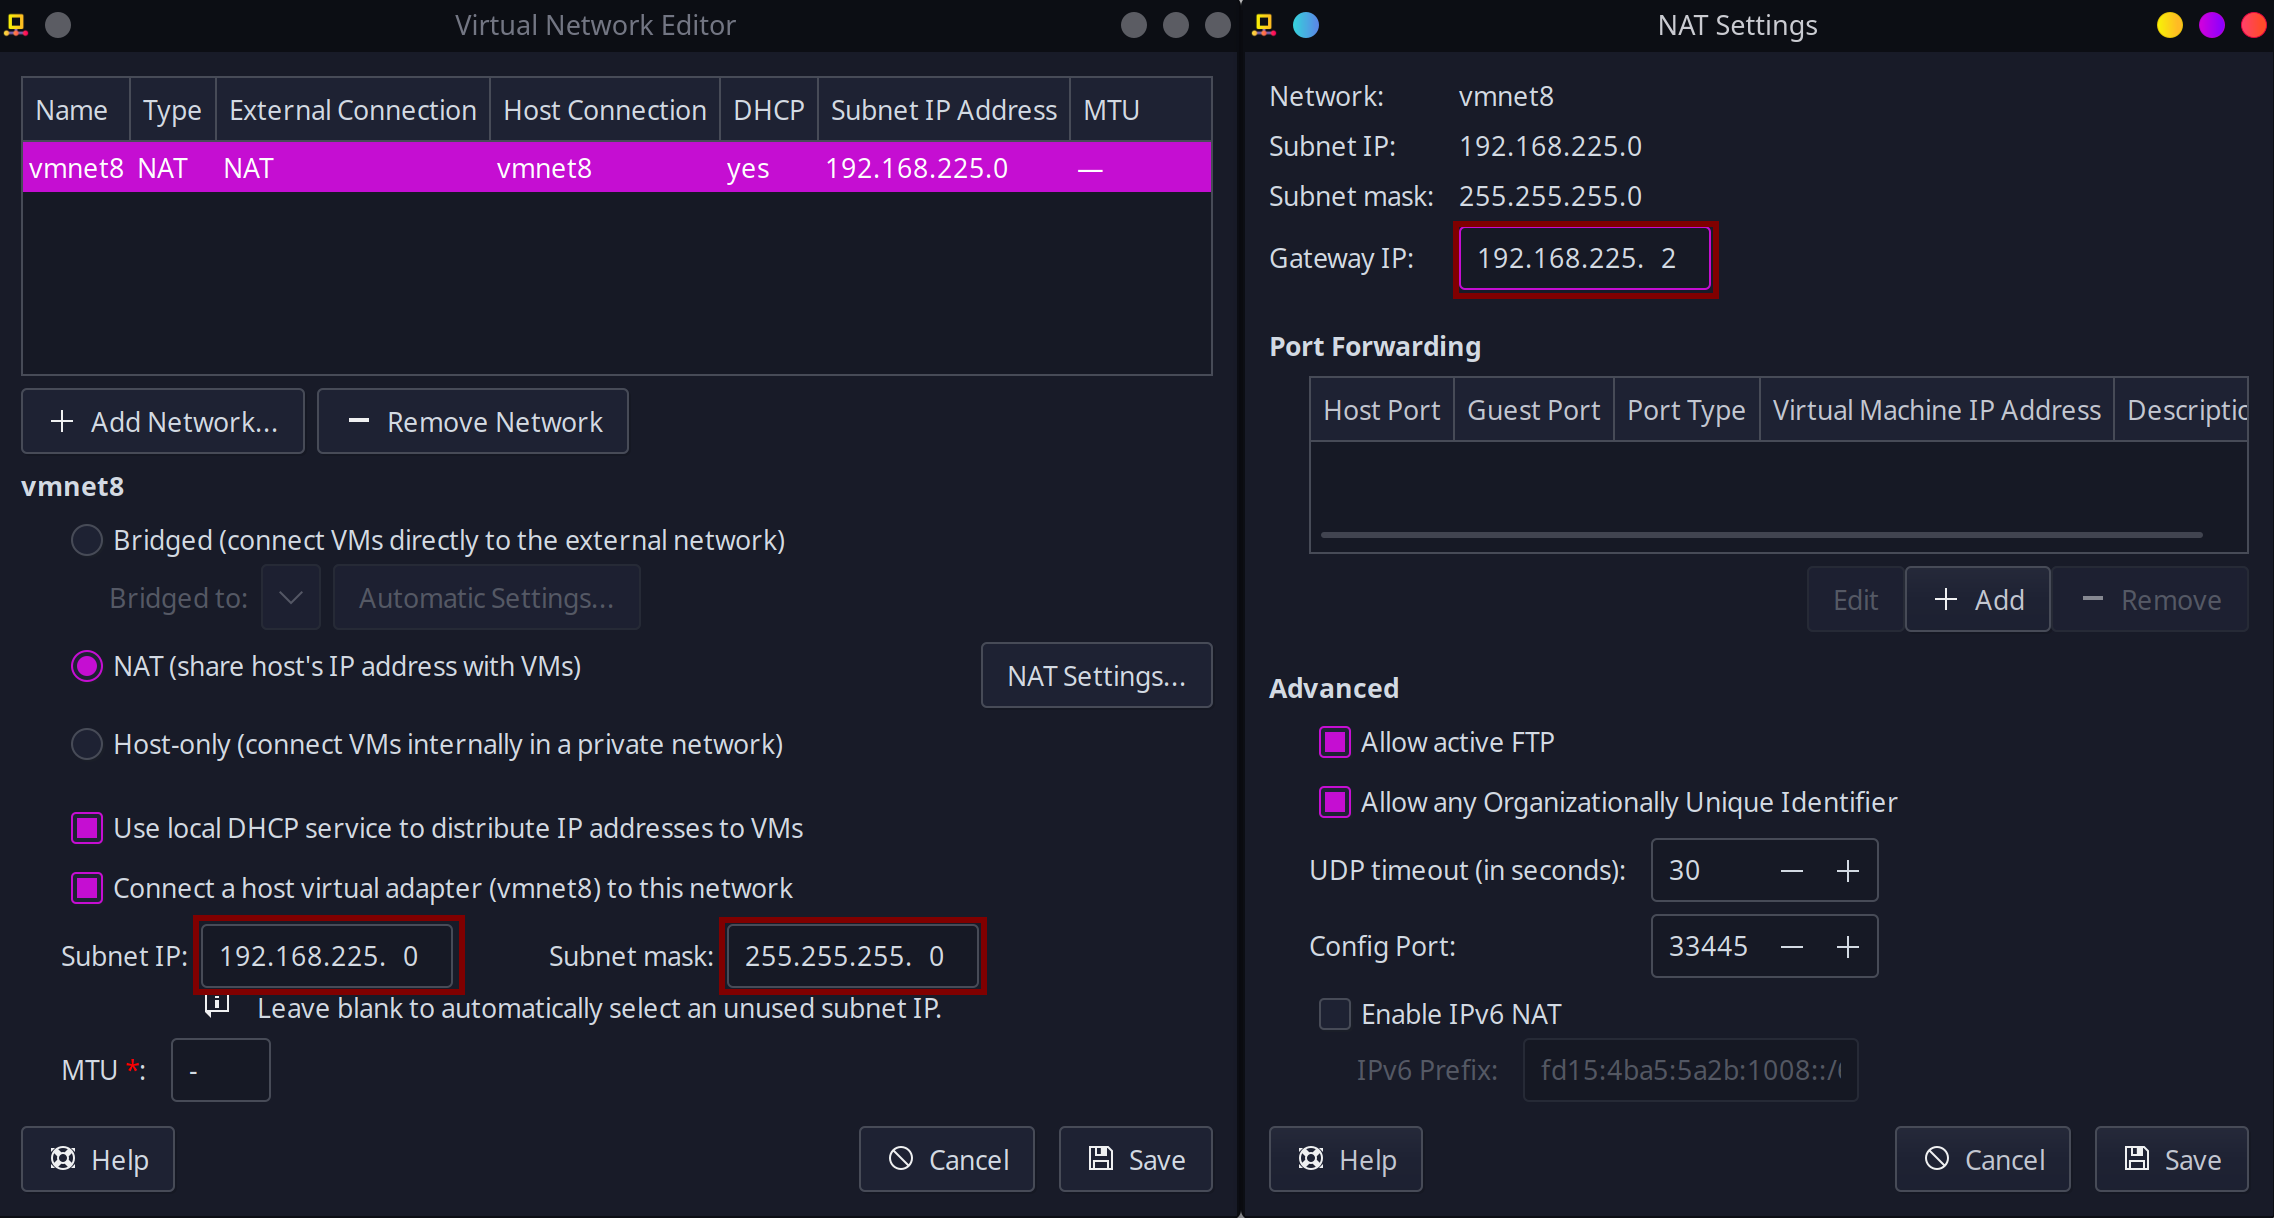Click the minus icon to decrease UDP timeout
The image size is (2274, 1218).
[1791, 871]
